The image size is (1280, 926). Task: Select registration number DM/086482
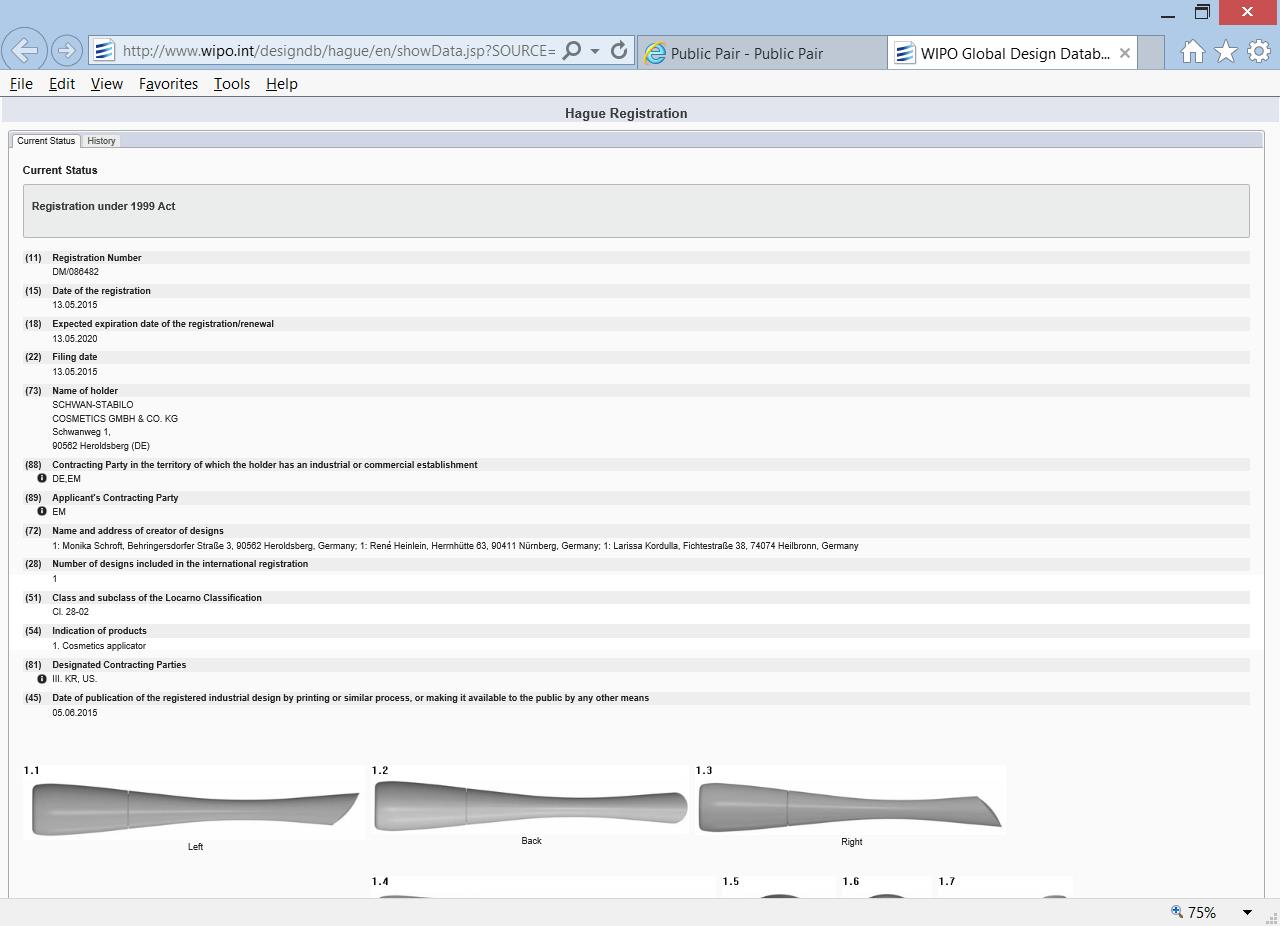pyautogui.click(x=75, y=272)
